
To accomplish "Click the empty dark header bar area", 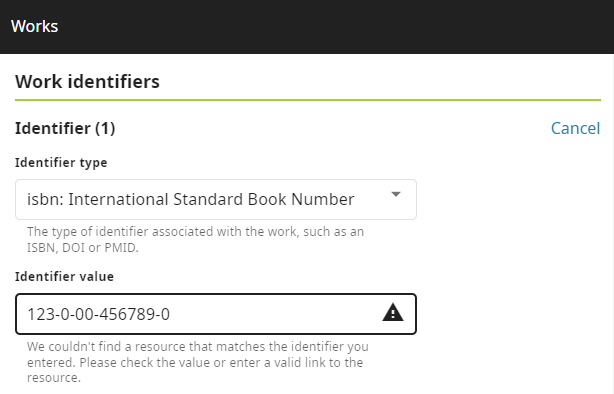I will pyautogui.click(x=333, y=27).
